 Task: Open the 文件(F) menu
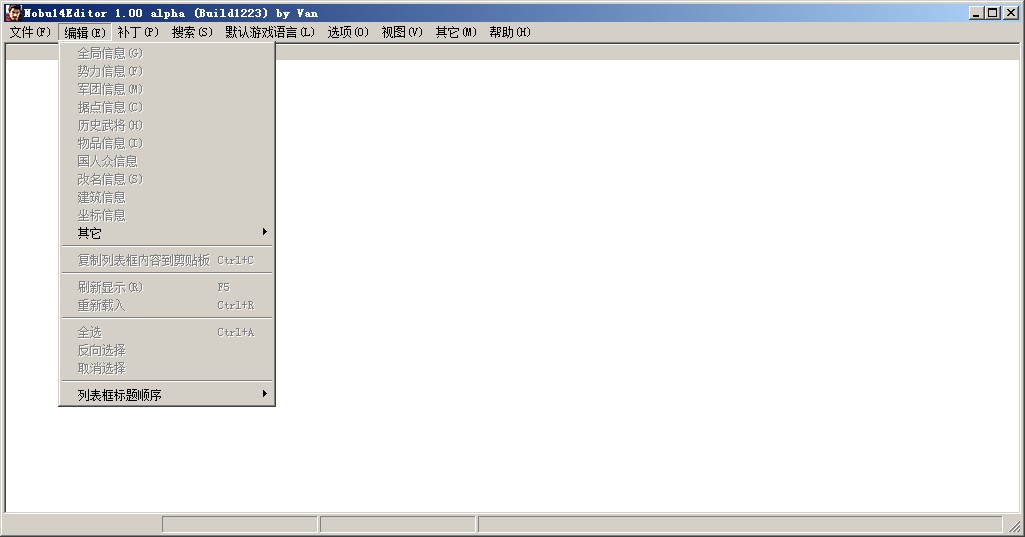coord(30,32)
